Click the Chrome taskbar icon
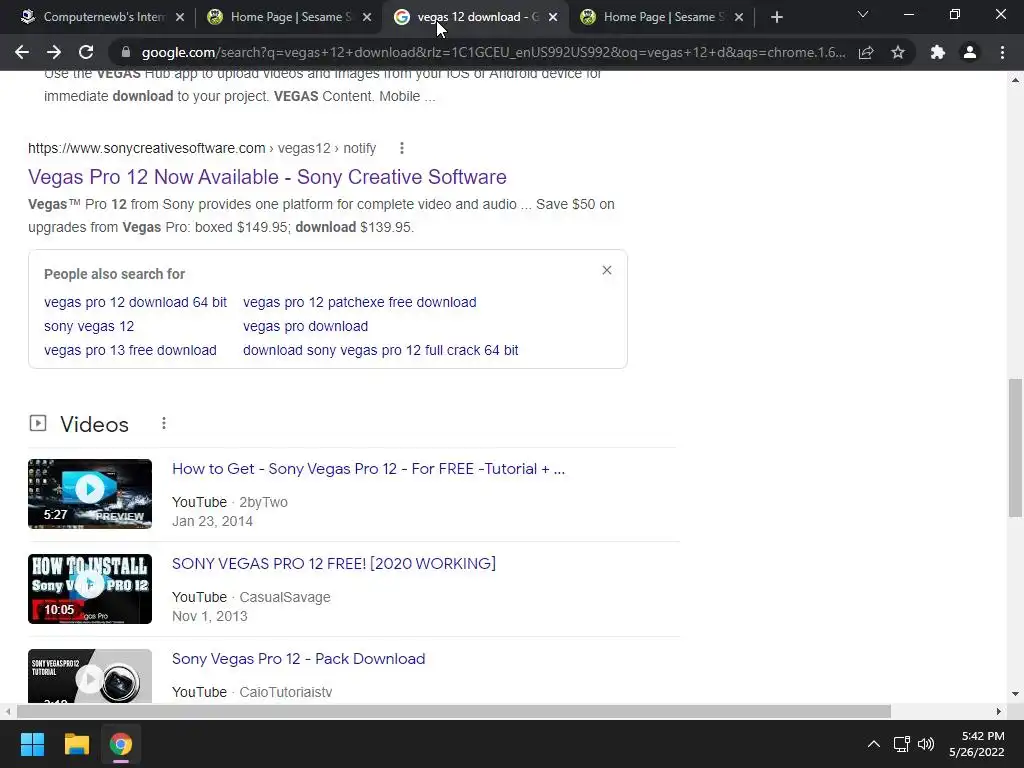Screen dimensions: 1024x768 (x=121, y=744)
